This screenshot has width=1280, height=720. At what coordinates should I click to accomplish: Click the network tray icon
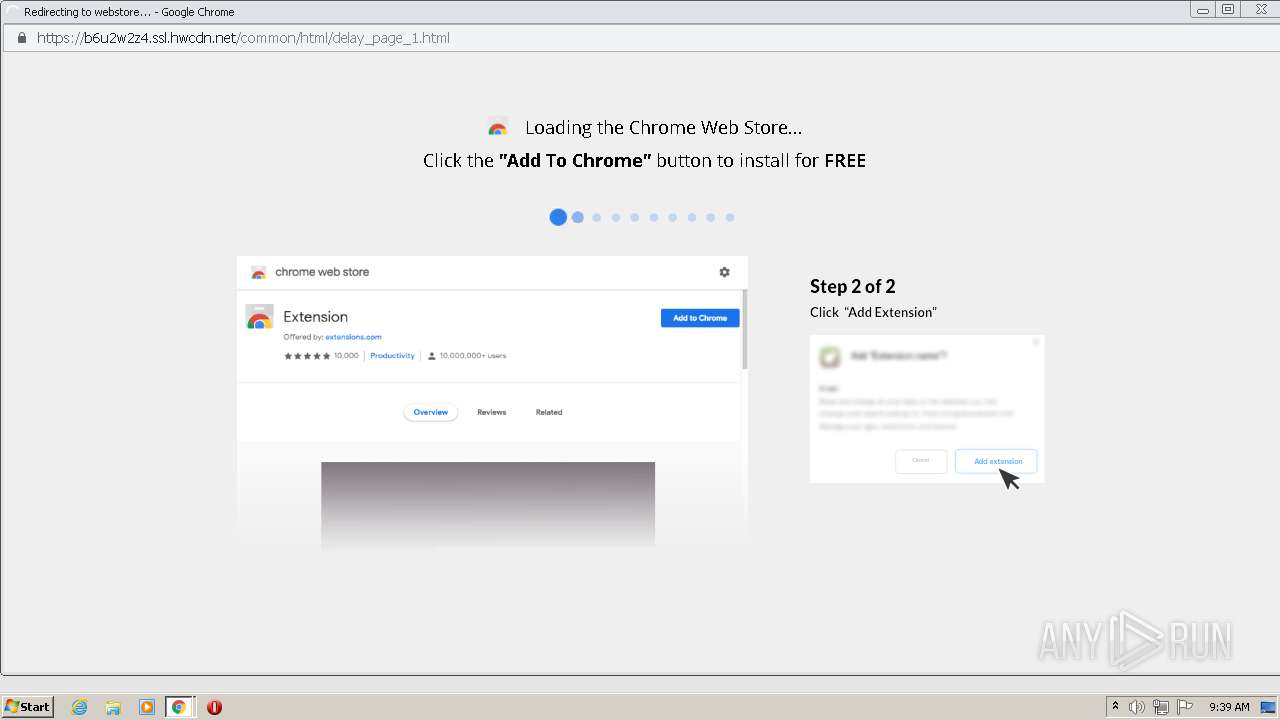[1161, 707]
